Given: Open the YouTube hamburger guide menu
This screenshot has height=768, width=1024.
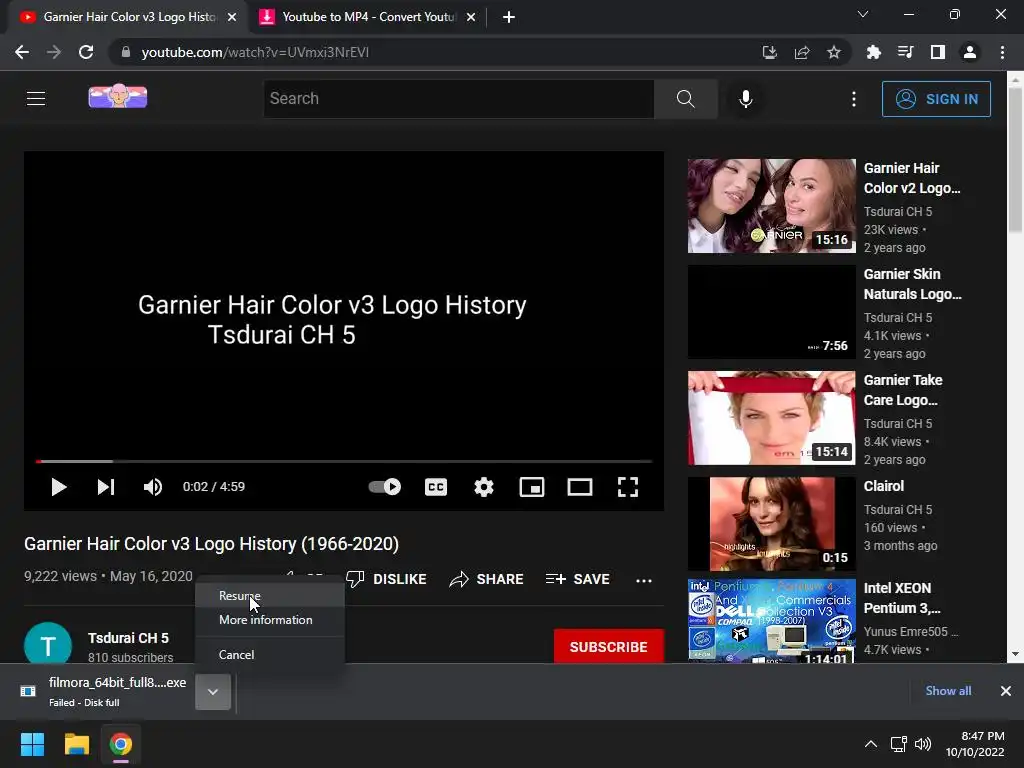Looking at the screenshot, I should click(36, 99).
